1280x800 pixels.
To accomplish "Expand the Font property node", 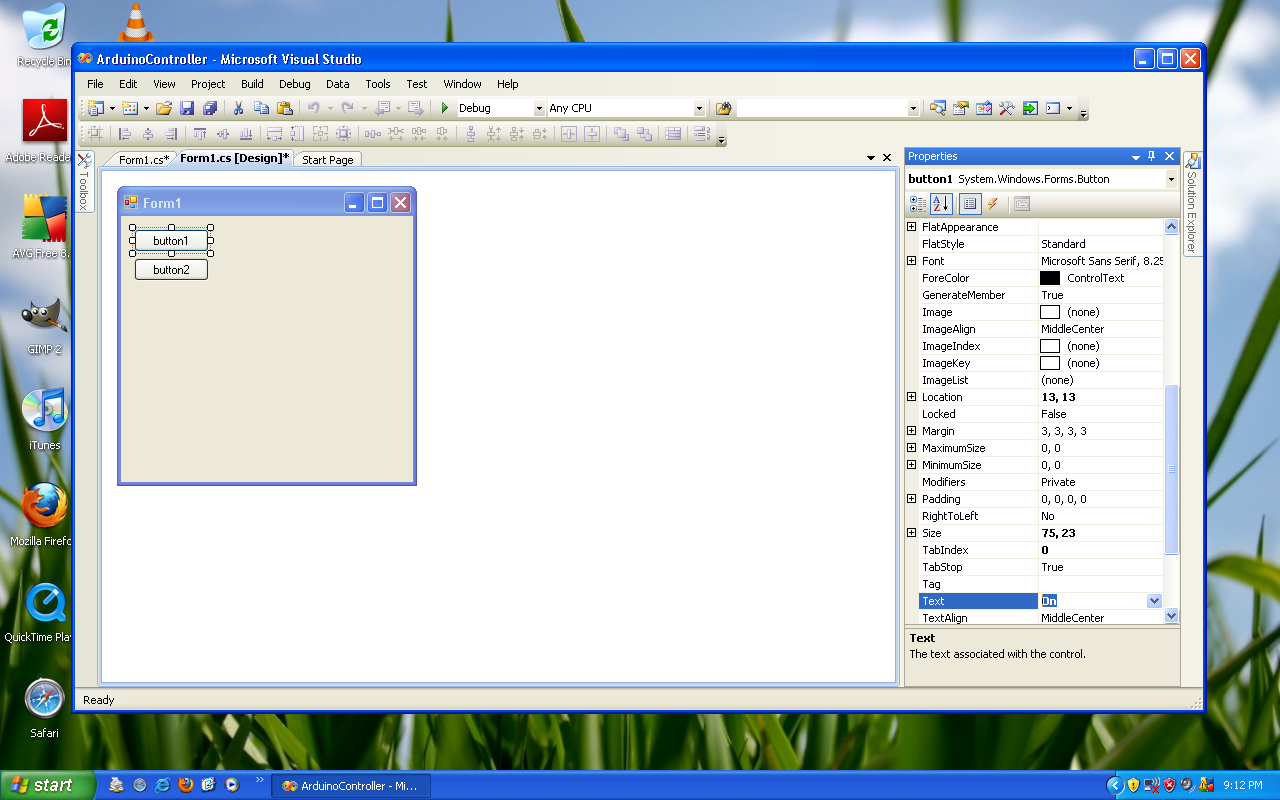I will tap(911, 261).
